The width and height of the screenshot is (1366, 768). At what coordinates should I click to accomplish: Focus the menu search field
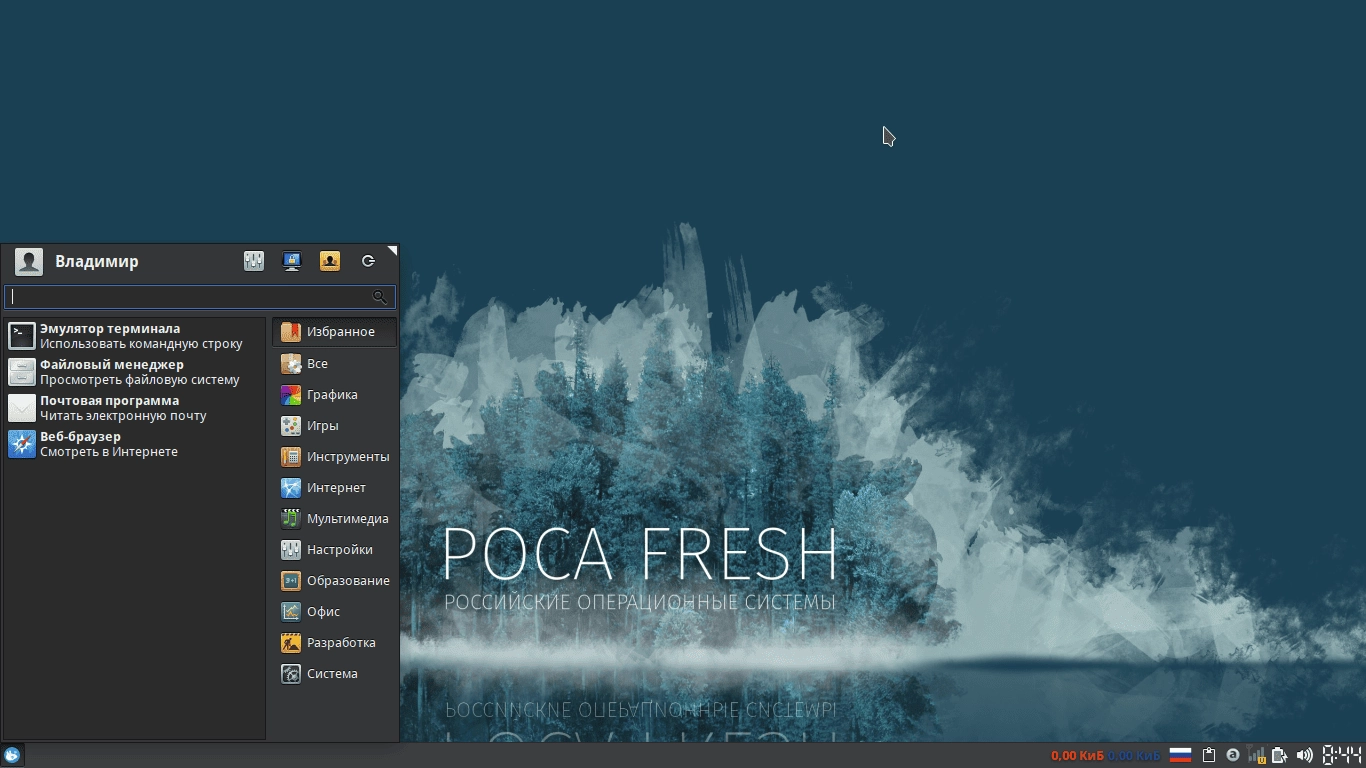(200, 297)
